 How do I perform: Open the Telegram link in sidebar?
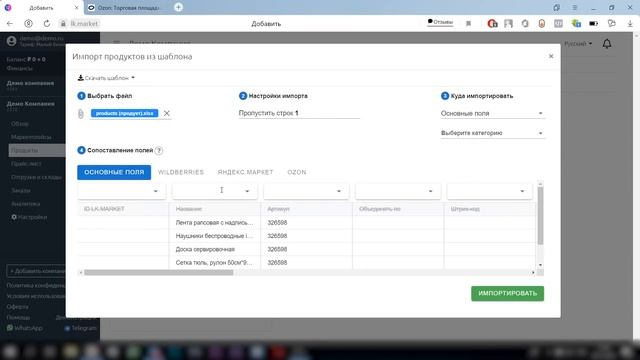click(80, 328)
